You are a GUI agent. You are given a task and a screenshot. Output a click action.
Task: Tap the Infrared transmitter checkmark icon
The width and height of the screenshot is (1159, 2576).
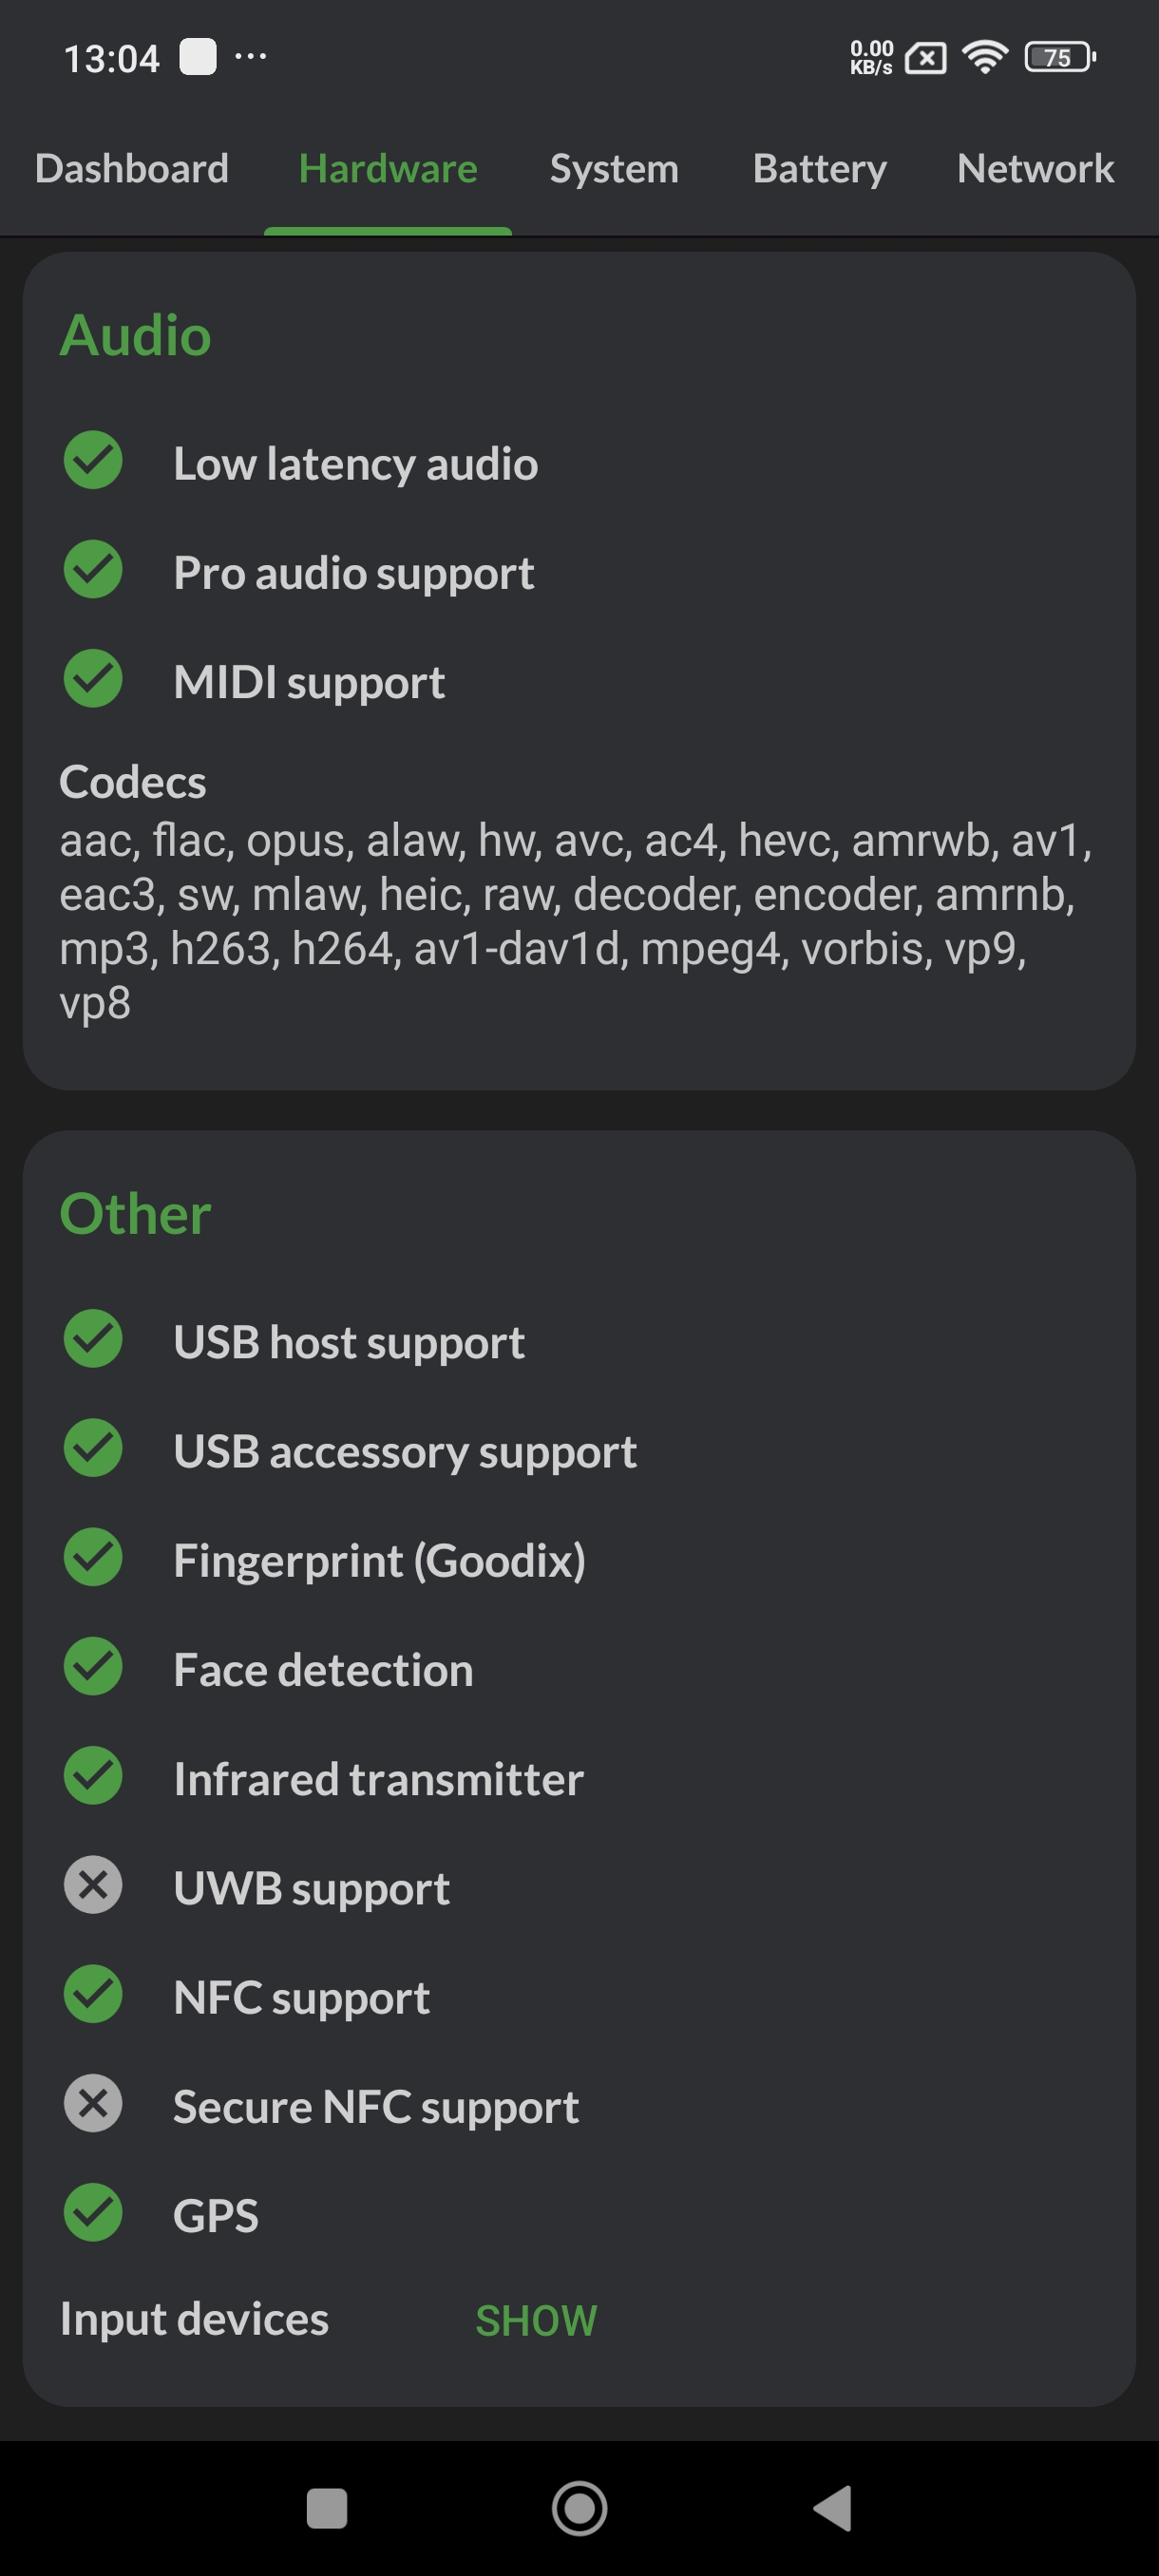[93, 1776]
